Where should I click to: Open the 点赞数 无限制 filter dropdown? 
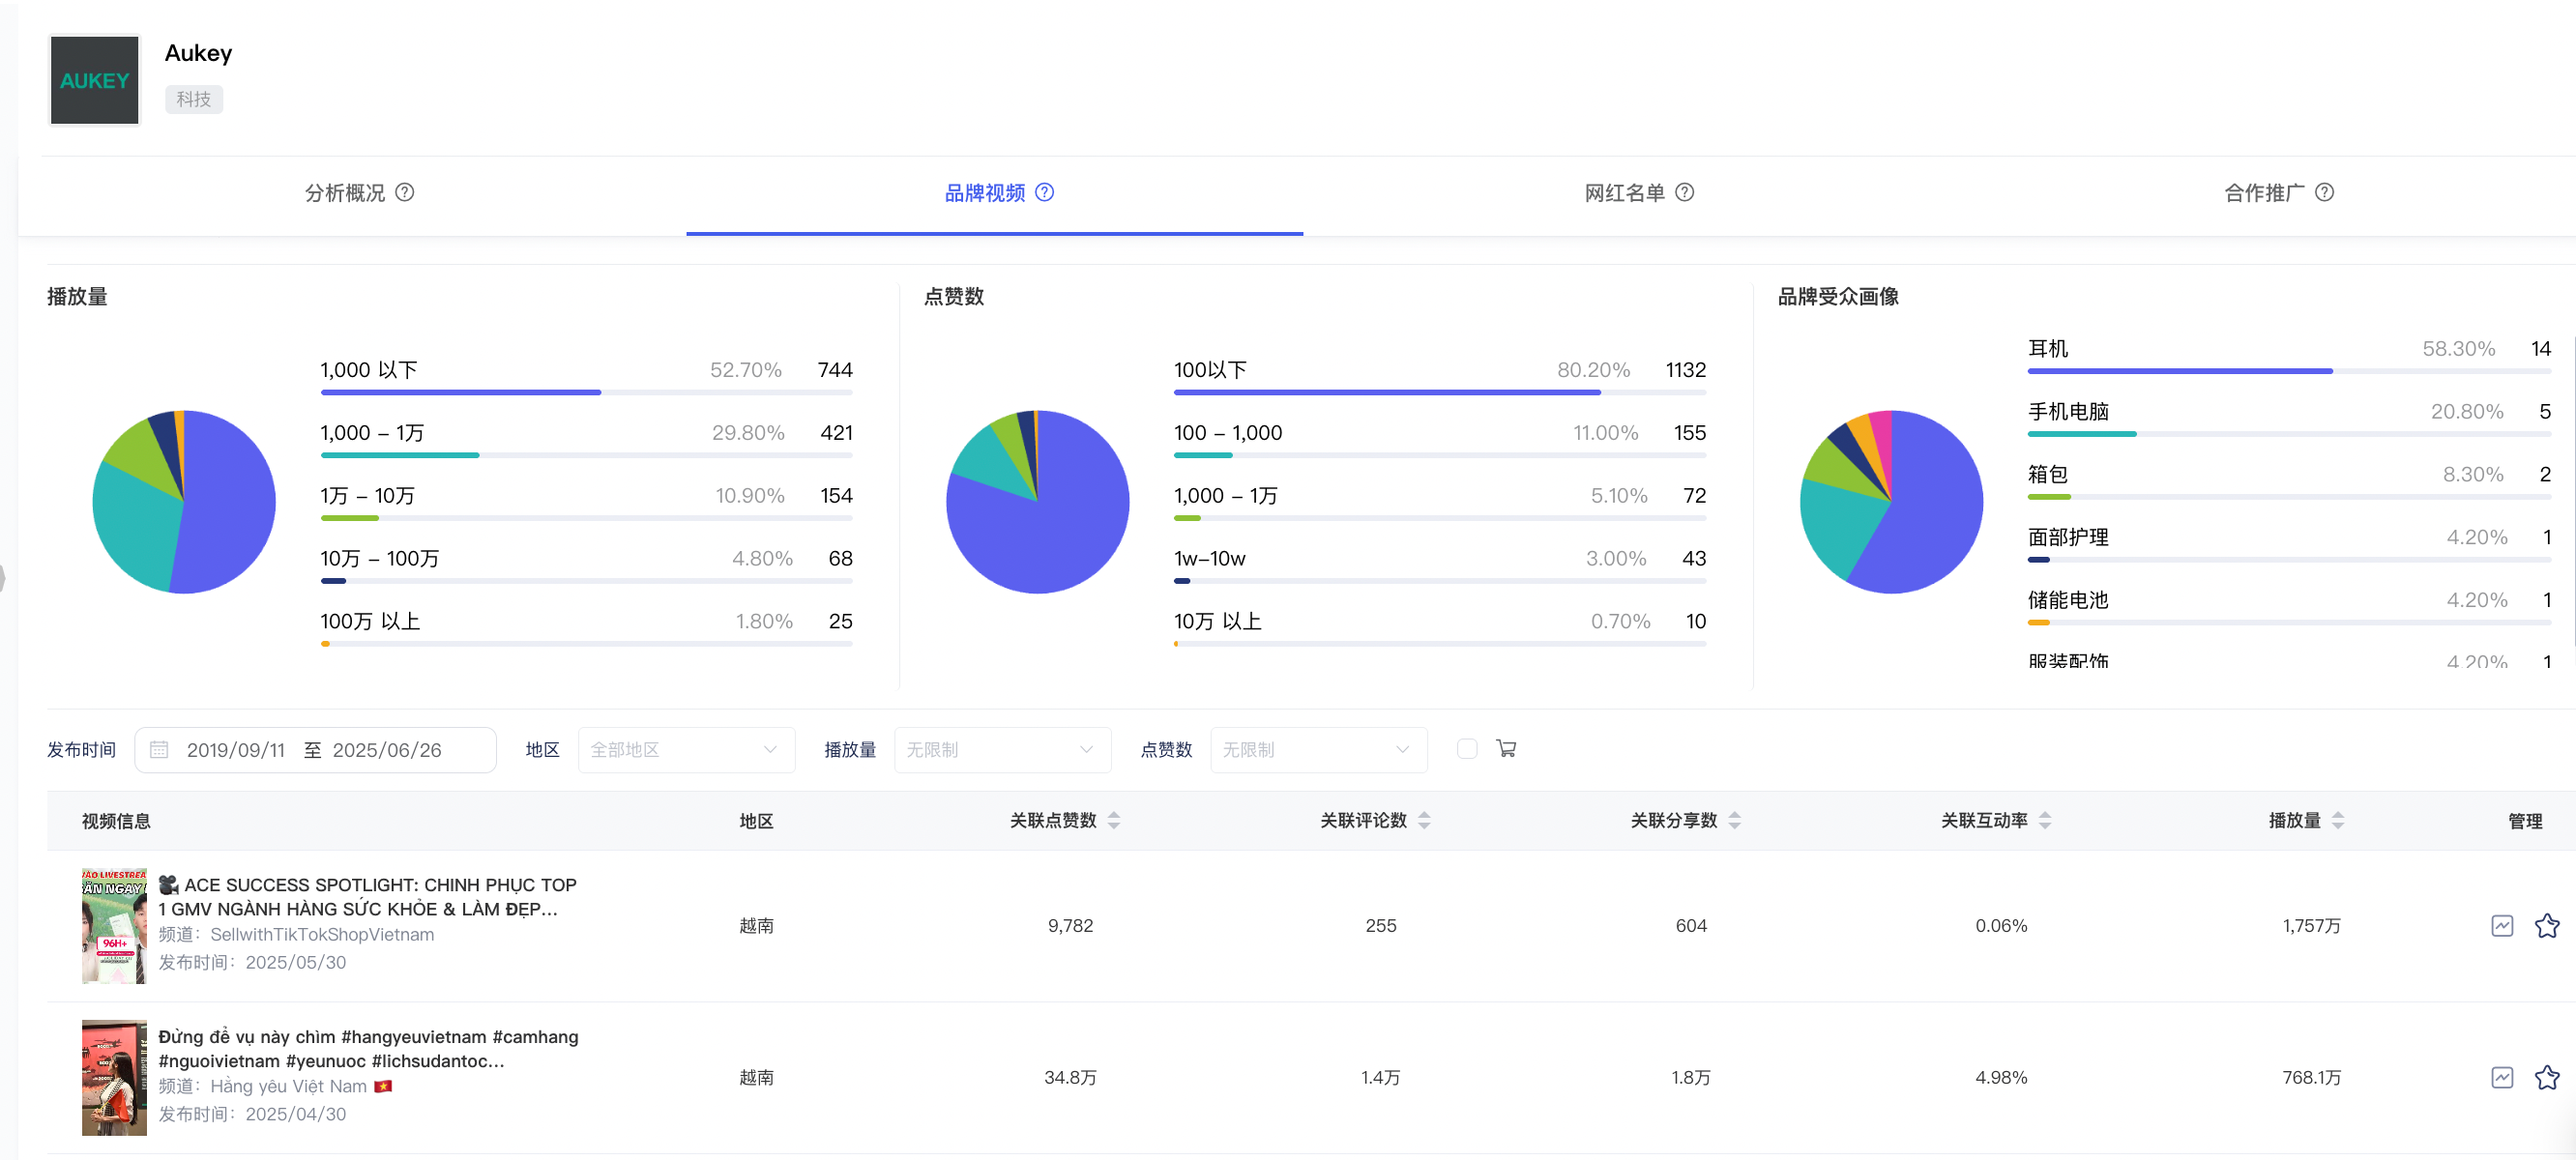tap(1318, 749)
